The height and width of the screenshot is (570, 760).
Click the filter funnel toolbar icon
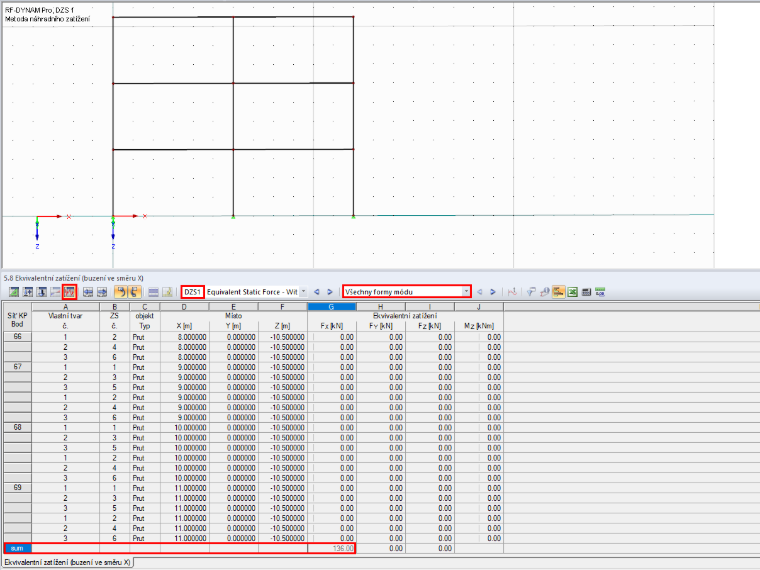(x=531, y=292)
